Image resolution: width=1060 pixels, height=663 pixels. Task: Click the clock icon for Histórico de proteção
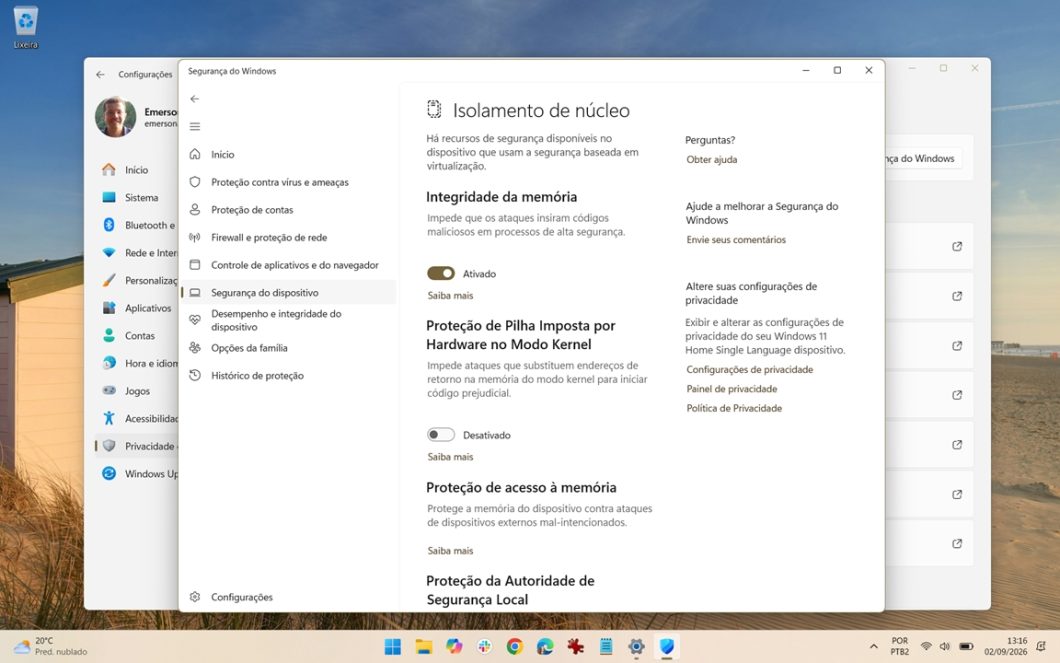195,375
